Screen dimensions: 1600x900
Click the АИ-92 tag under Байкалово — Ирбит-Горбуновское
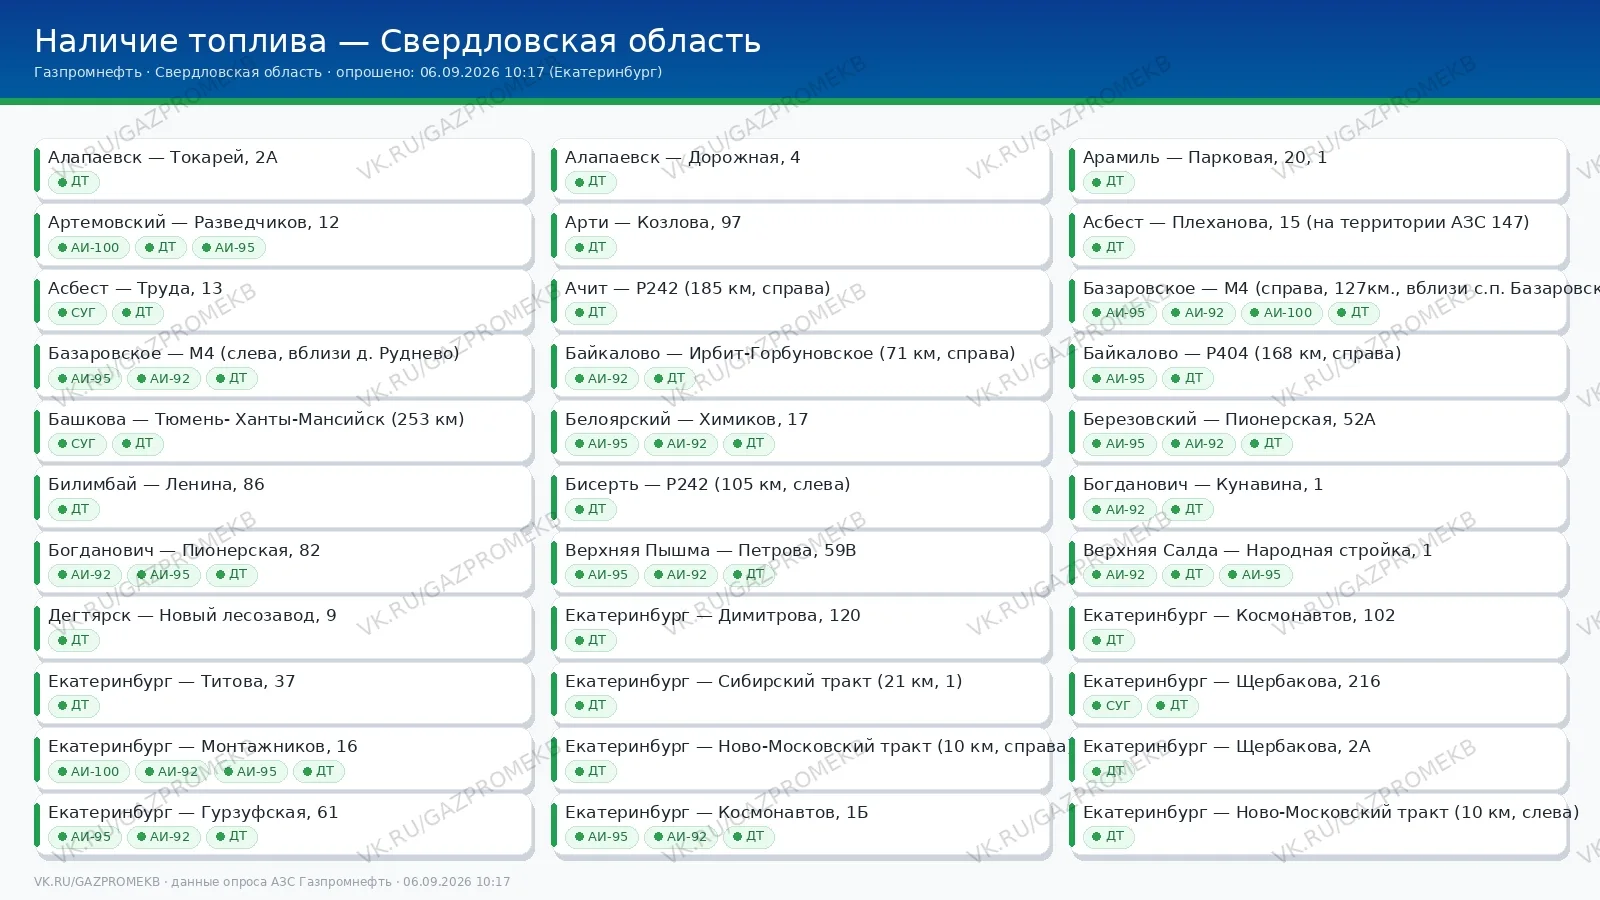602,378
